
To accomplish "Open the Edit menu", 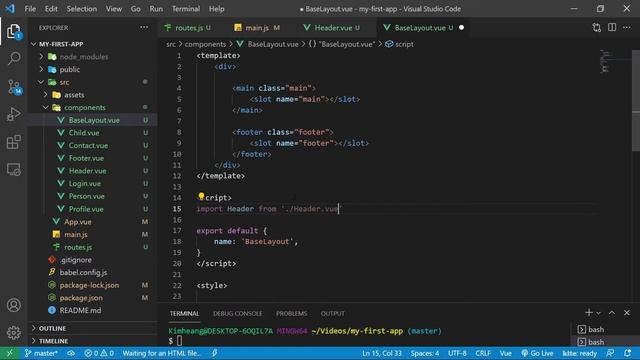I will pos(51,9).
